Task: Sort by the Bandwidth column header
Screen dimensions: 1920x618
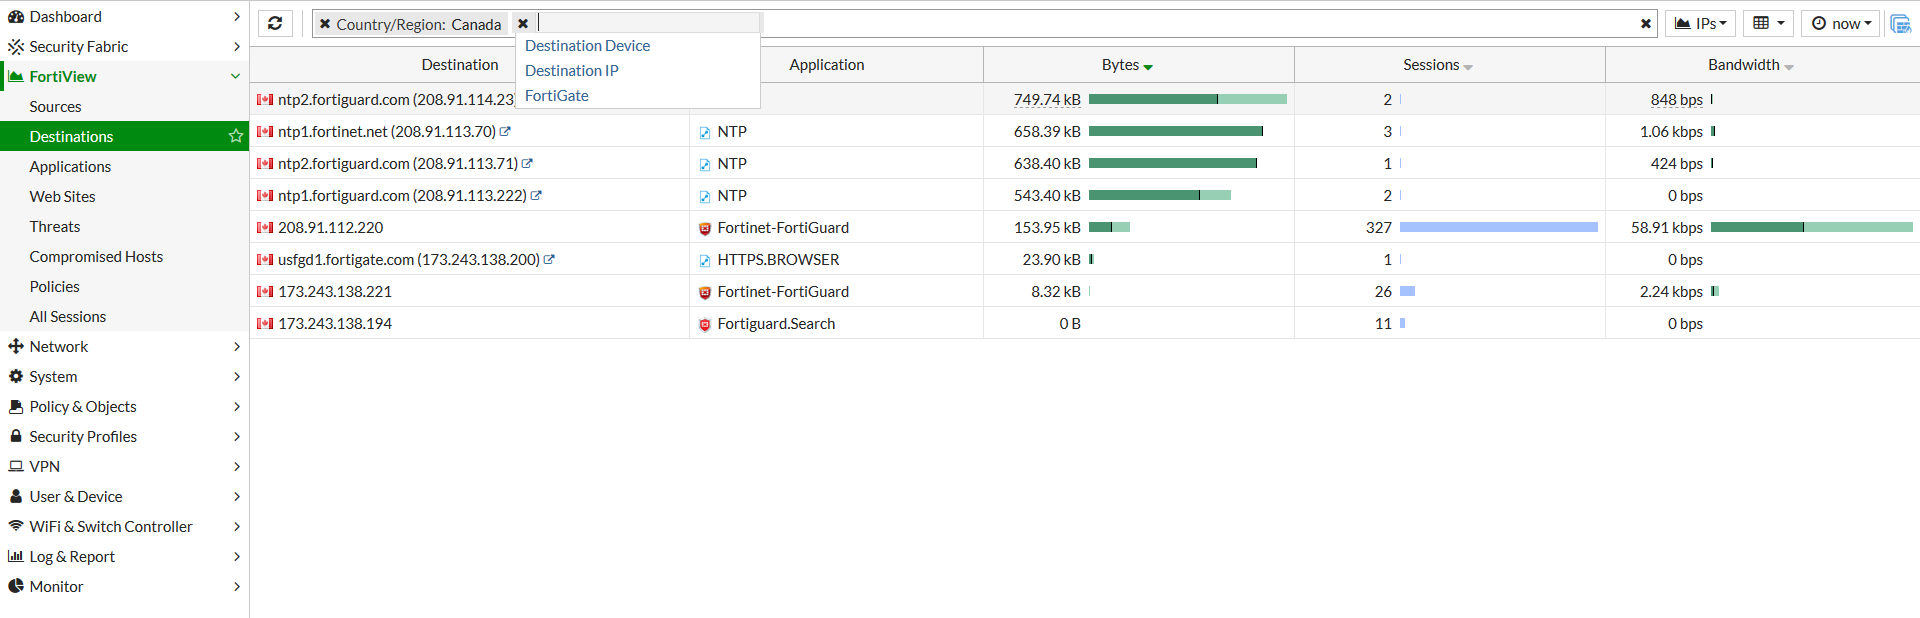Action: (1750, 65)
